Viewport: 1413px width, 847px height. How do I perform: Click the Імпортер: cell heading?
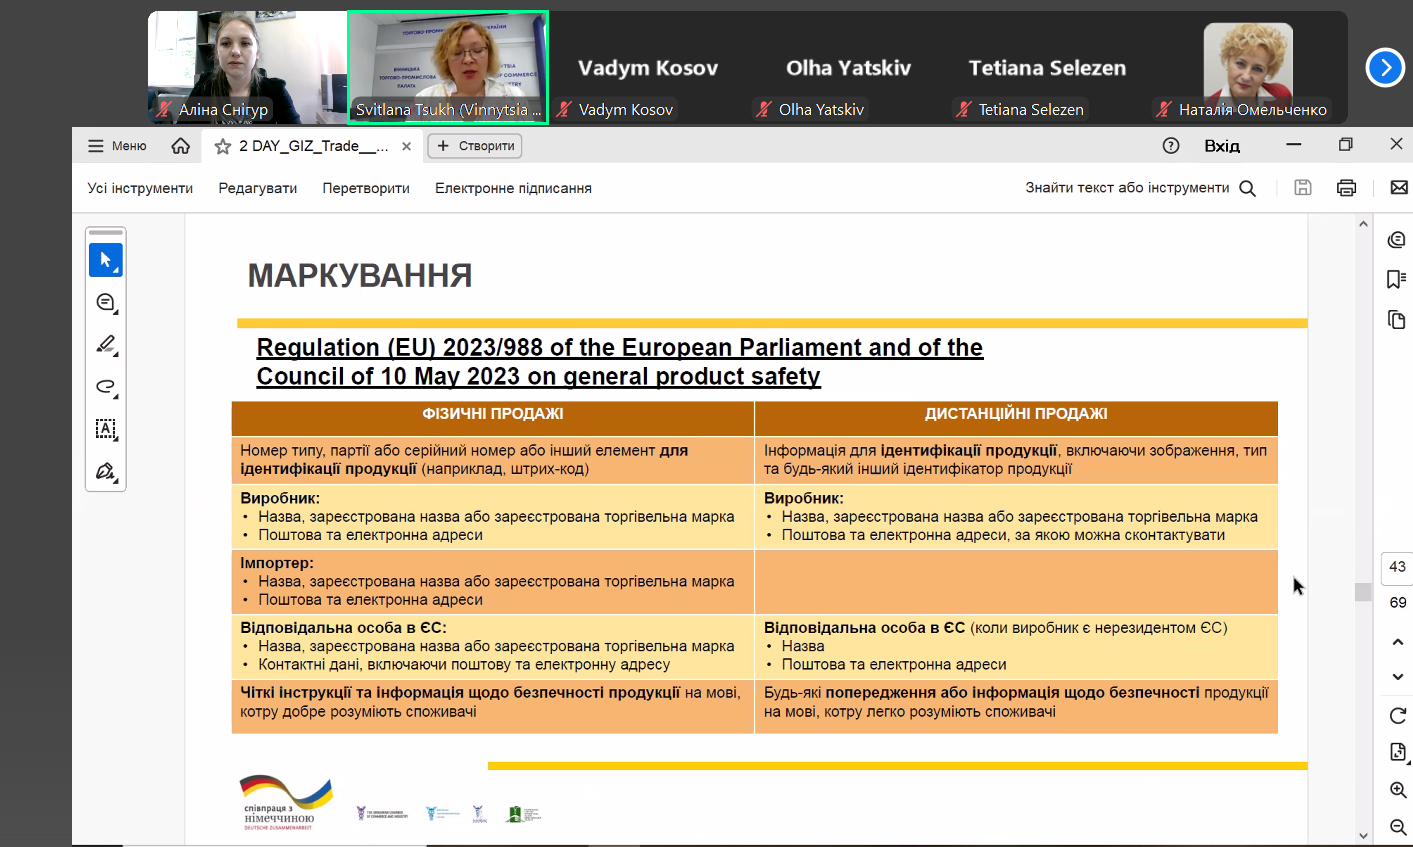click(277, 563)
